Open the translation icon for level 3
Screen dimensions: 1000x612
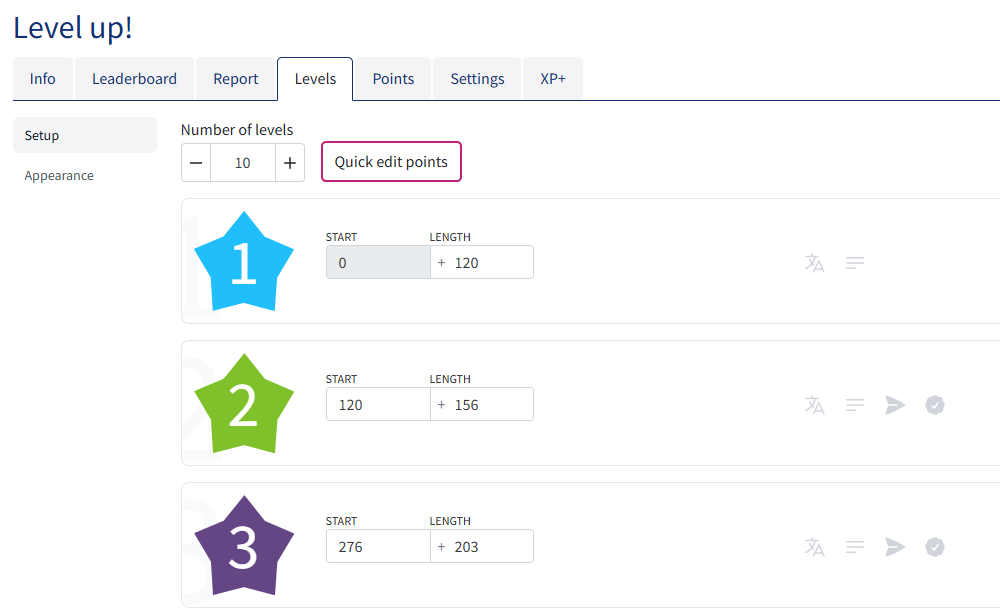[815, 547]
